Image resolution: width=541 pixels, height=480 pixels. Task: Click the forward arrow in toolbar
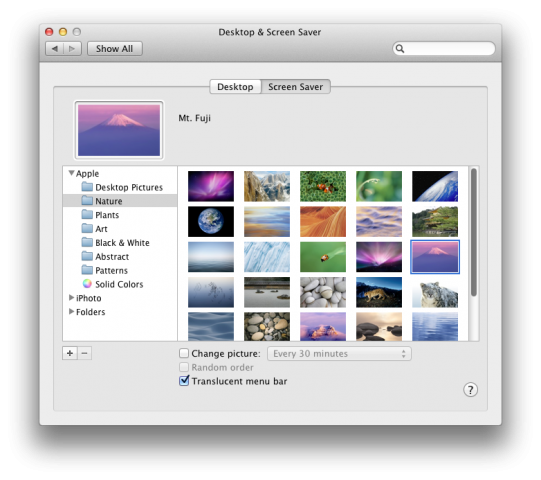pos(72,49)
